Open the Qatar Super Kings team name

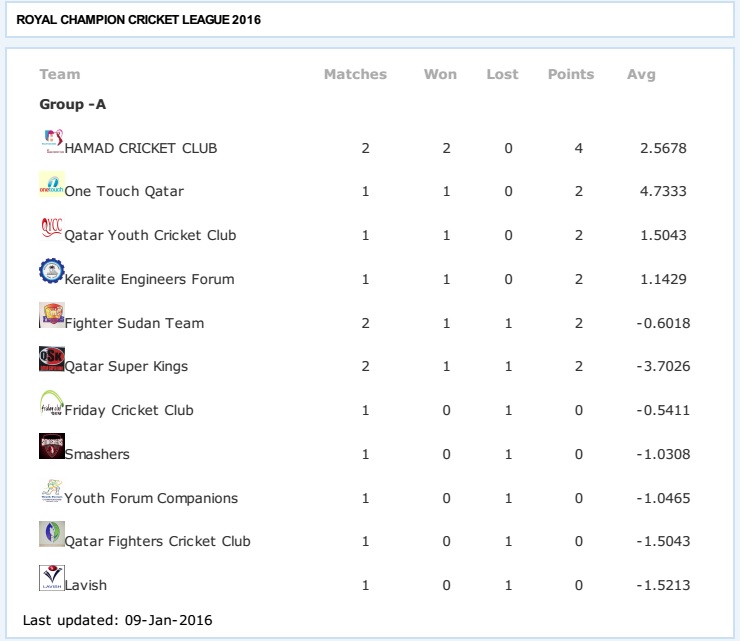point(127,367)
